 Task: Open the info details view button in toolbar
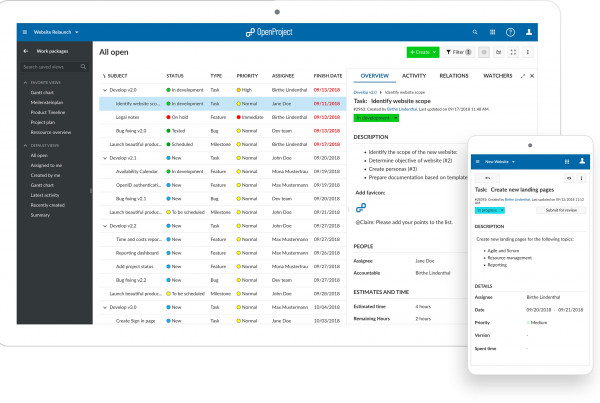click(484, 52)
